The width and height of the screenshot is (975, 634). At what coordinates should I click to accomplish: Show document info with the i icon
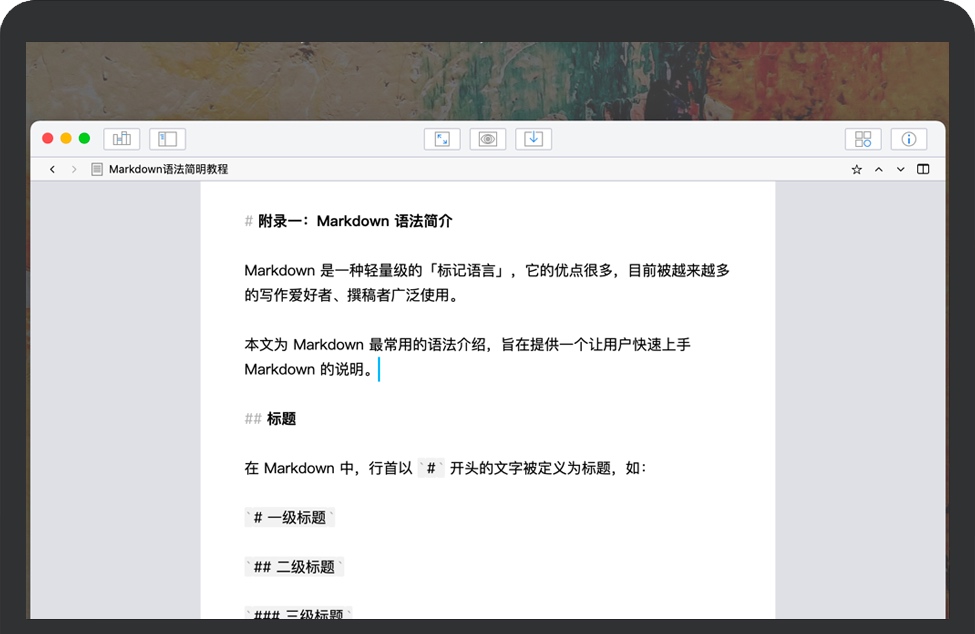click(x=909, y=139)
